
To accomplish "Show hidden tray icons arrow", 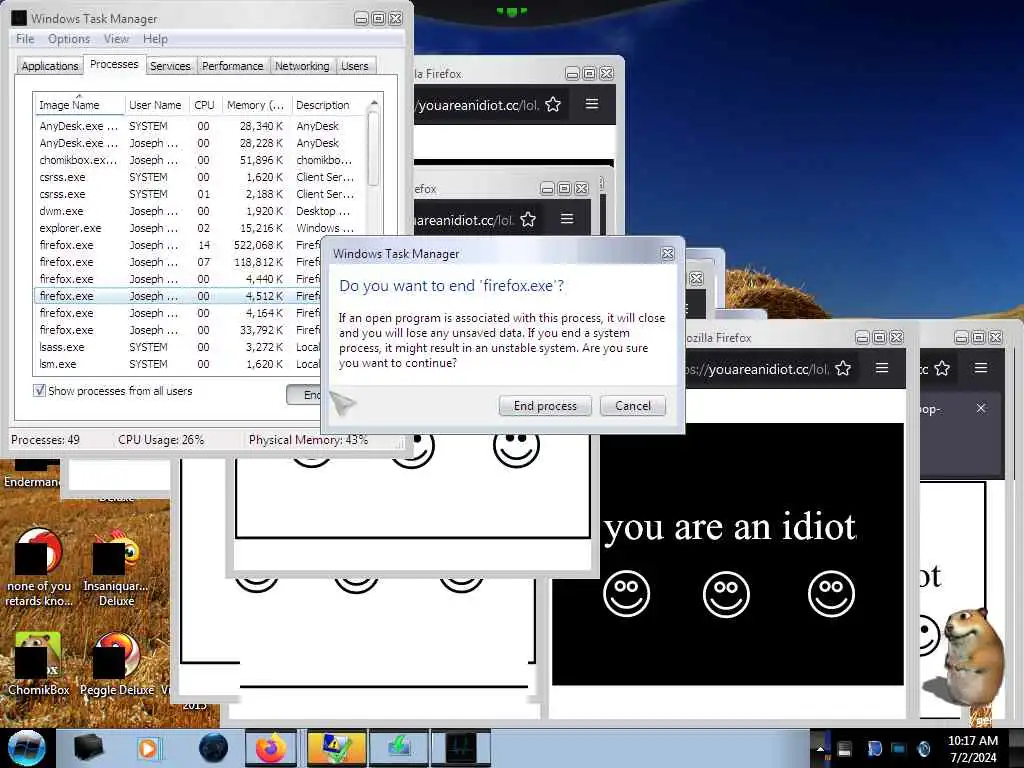I will pyautogui.click(x=820, y=749).
